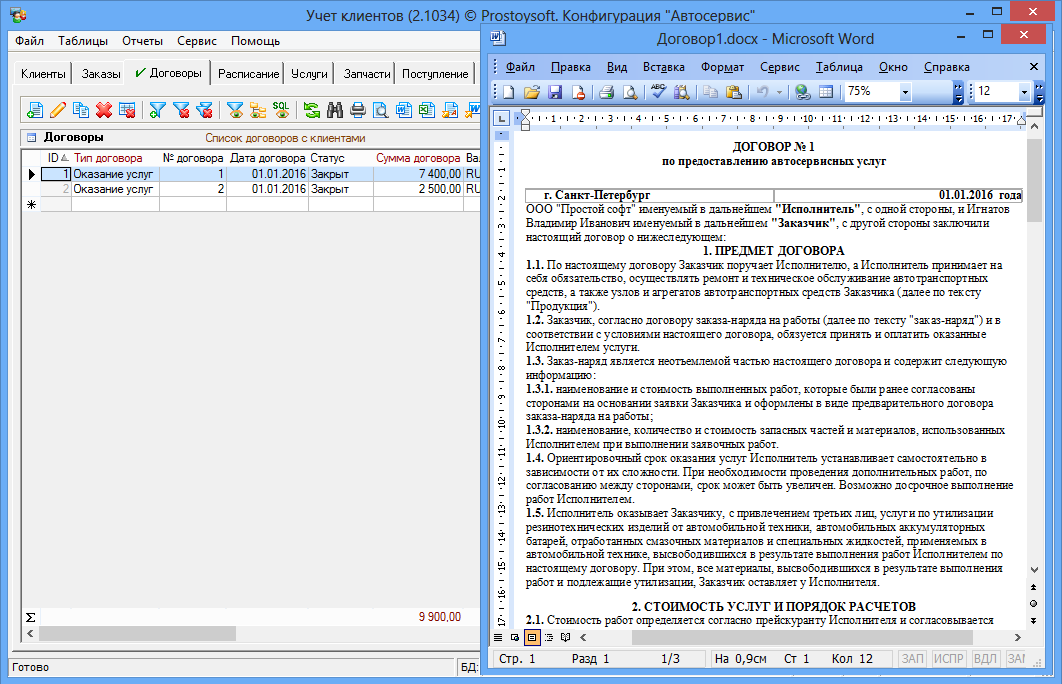Screen dimensions: 1062x684
Task: Click the print preview icon in Word toolbar
Action: click(630, 92)
